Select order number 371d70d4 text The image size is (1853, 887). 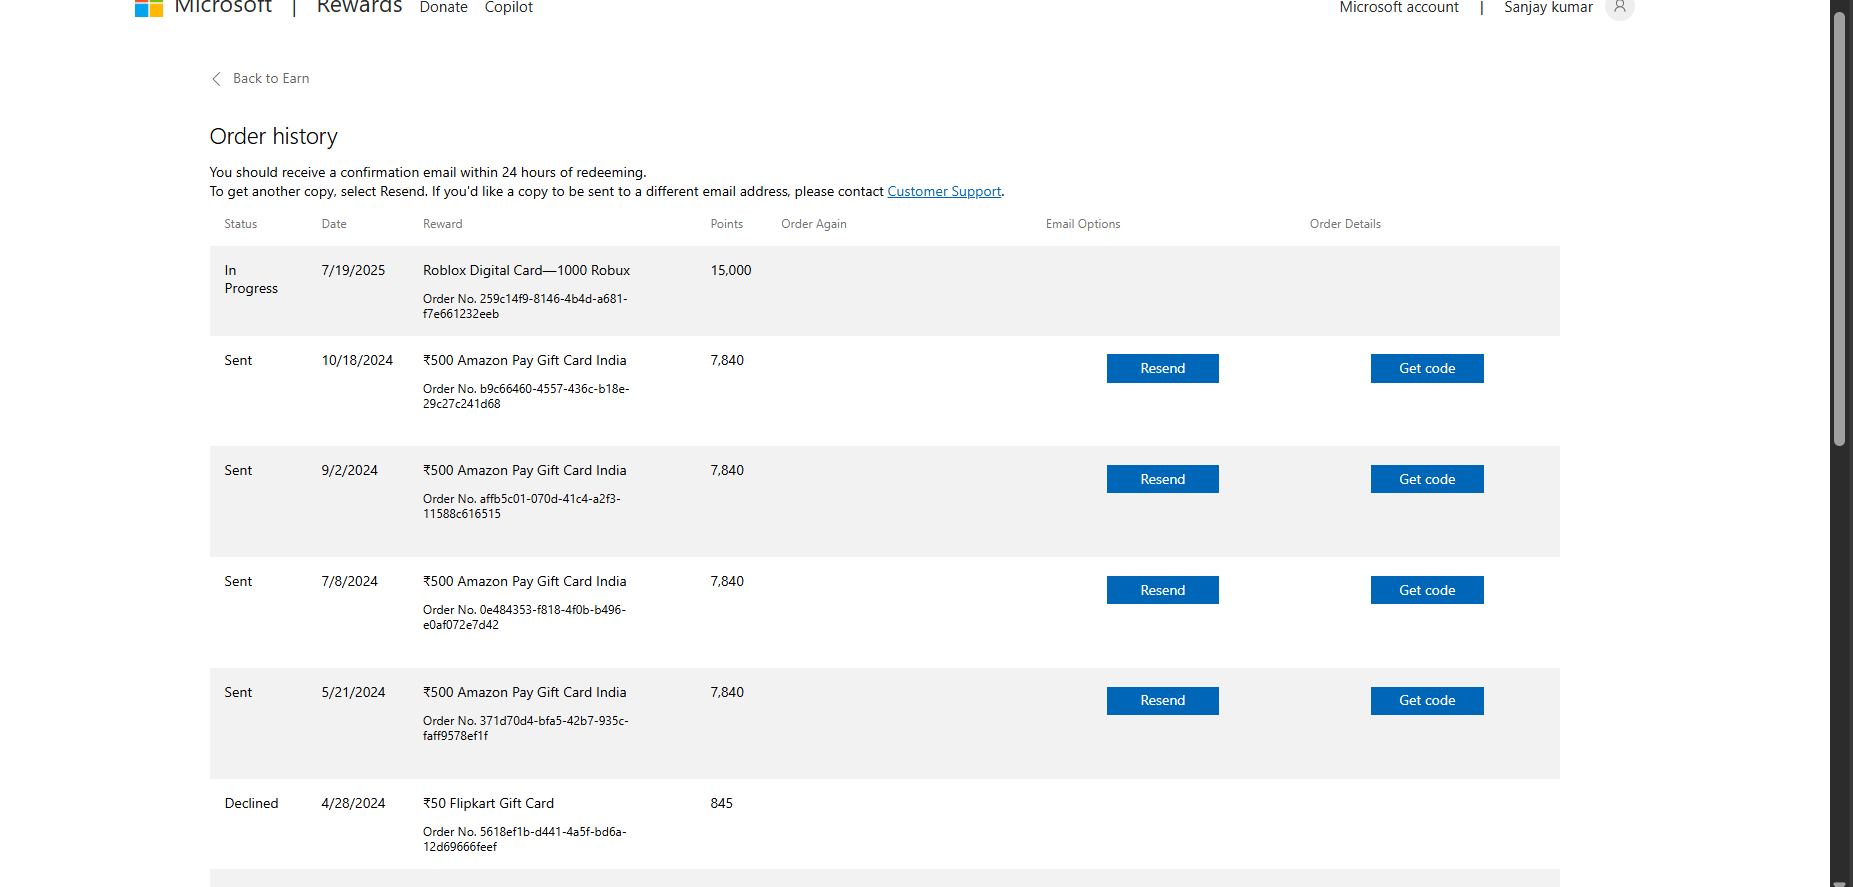click(526, 728)
